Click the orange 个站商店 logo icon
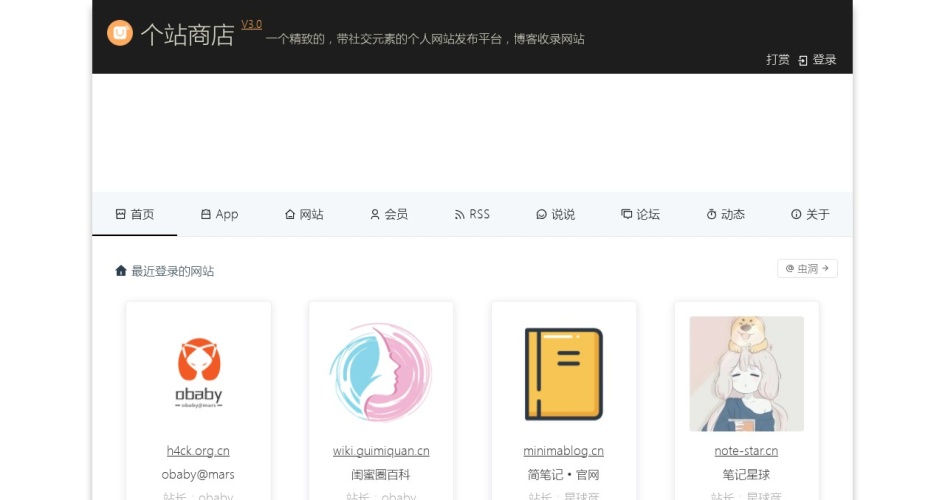This screenshot has height=500, width=945. 120,33
